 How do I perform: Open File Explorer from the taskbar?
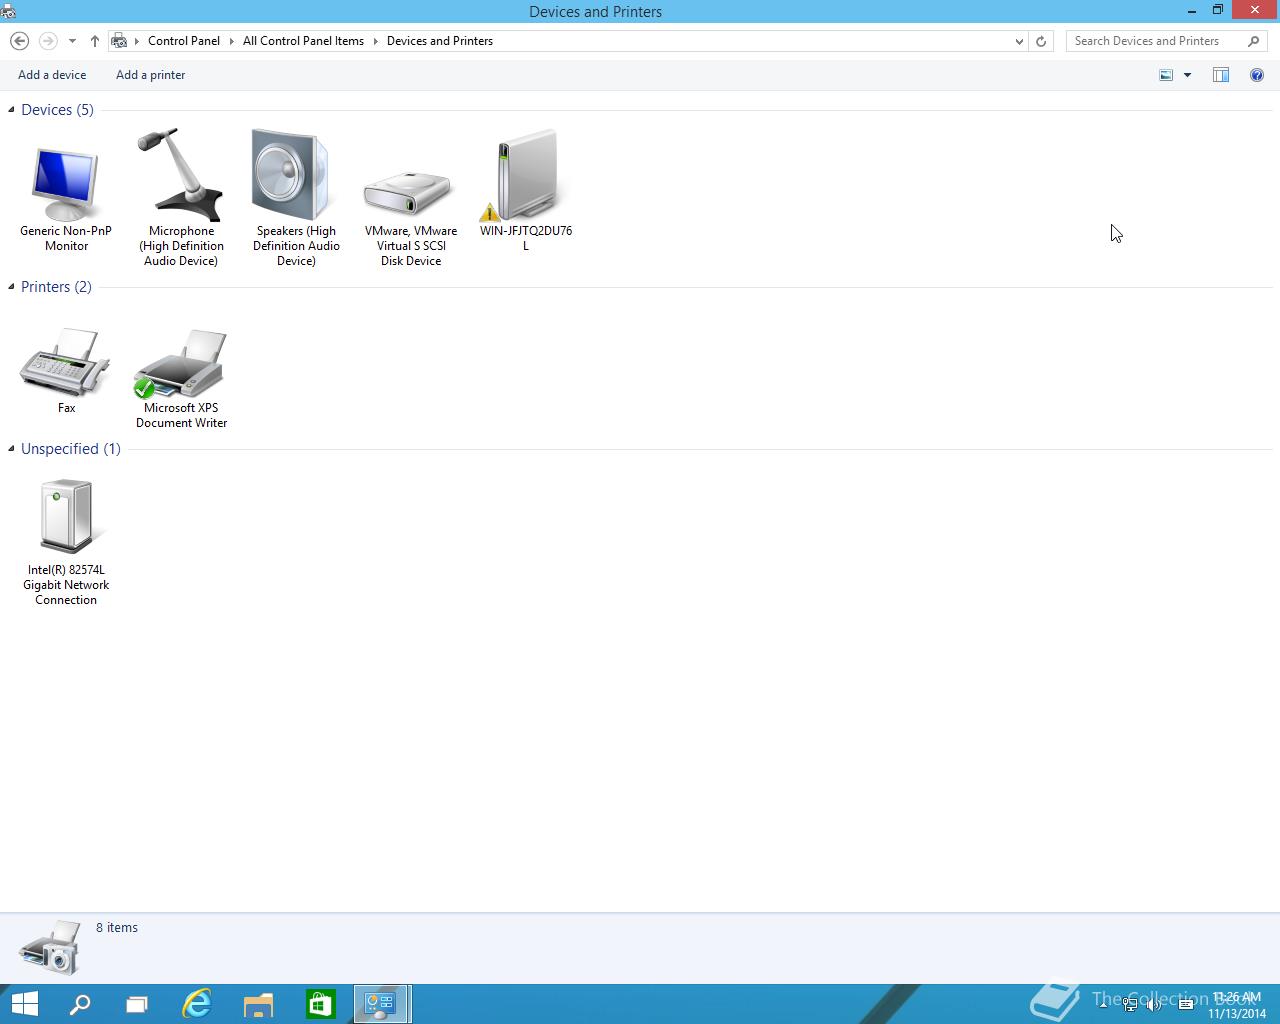(x=258, y=1004)
